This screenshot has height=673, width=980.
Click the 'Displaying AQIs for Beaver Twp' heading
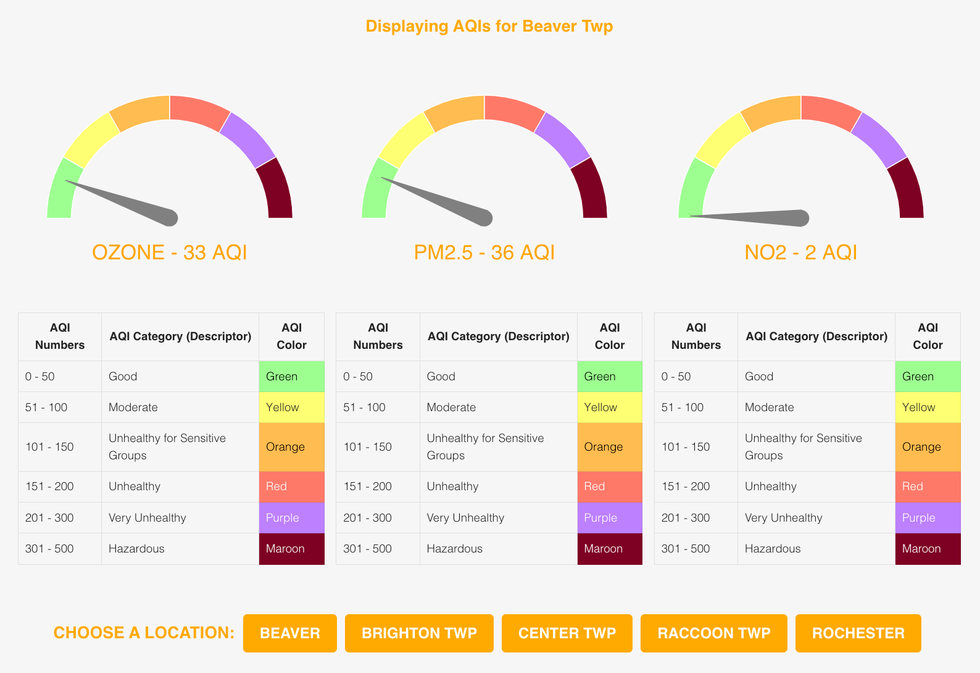click(489, 27)
